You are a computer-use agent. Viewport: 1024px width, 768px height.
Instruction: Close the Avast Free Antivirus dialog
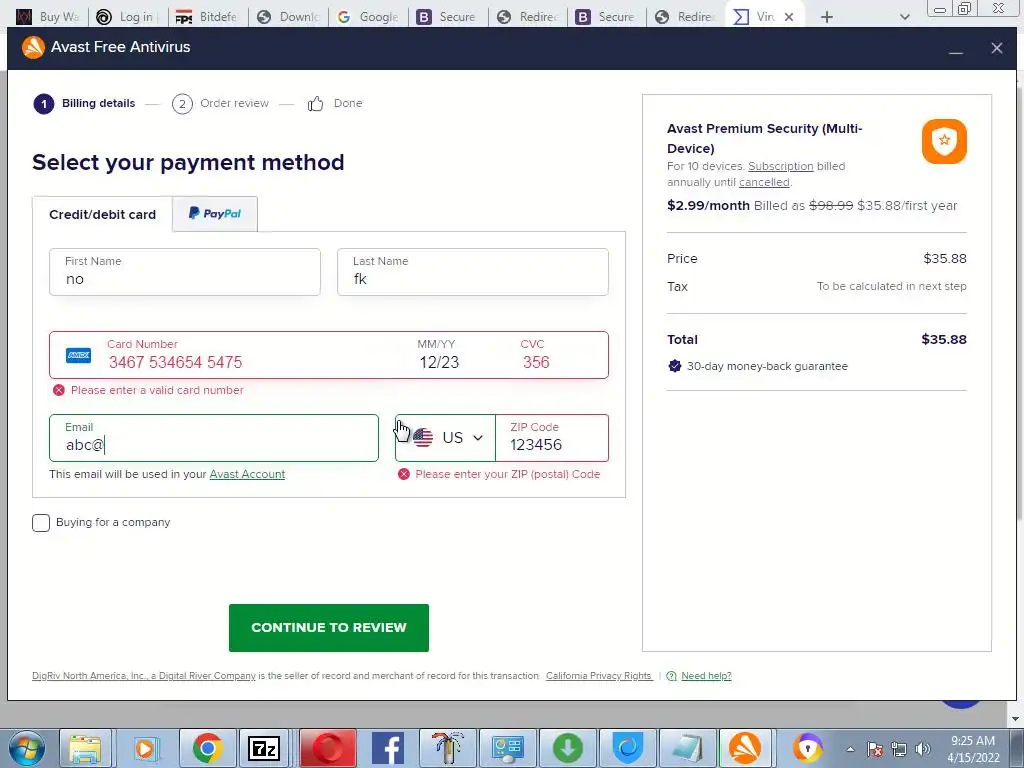(x=997, y=48)
